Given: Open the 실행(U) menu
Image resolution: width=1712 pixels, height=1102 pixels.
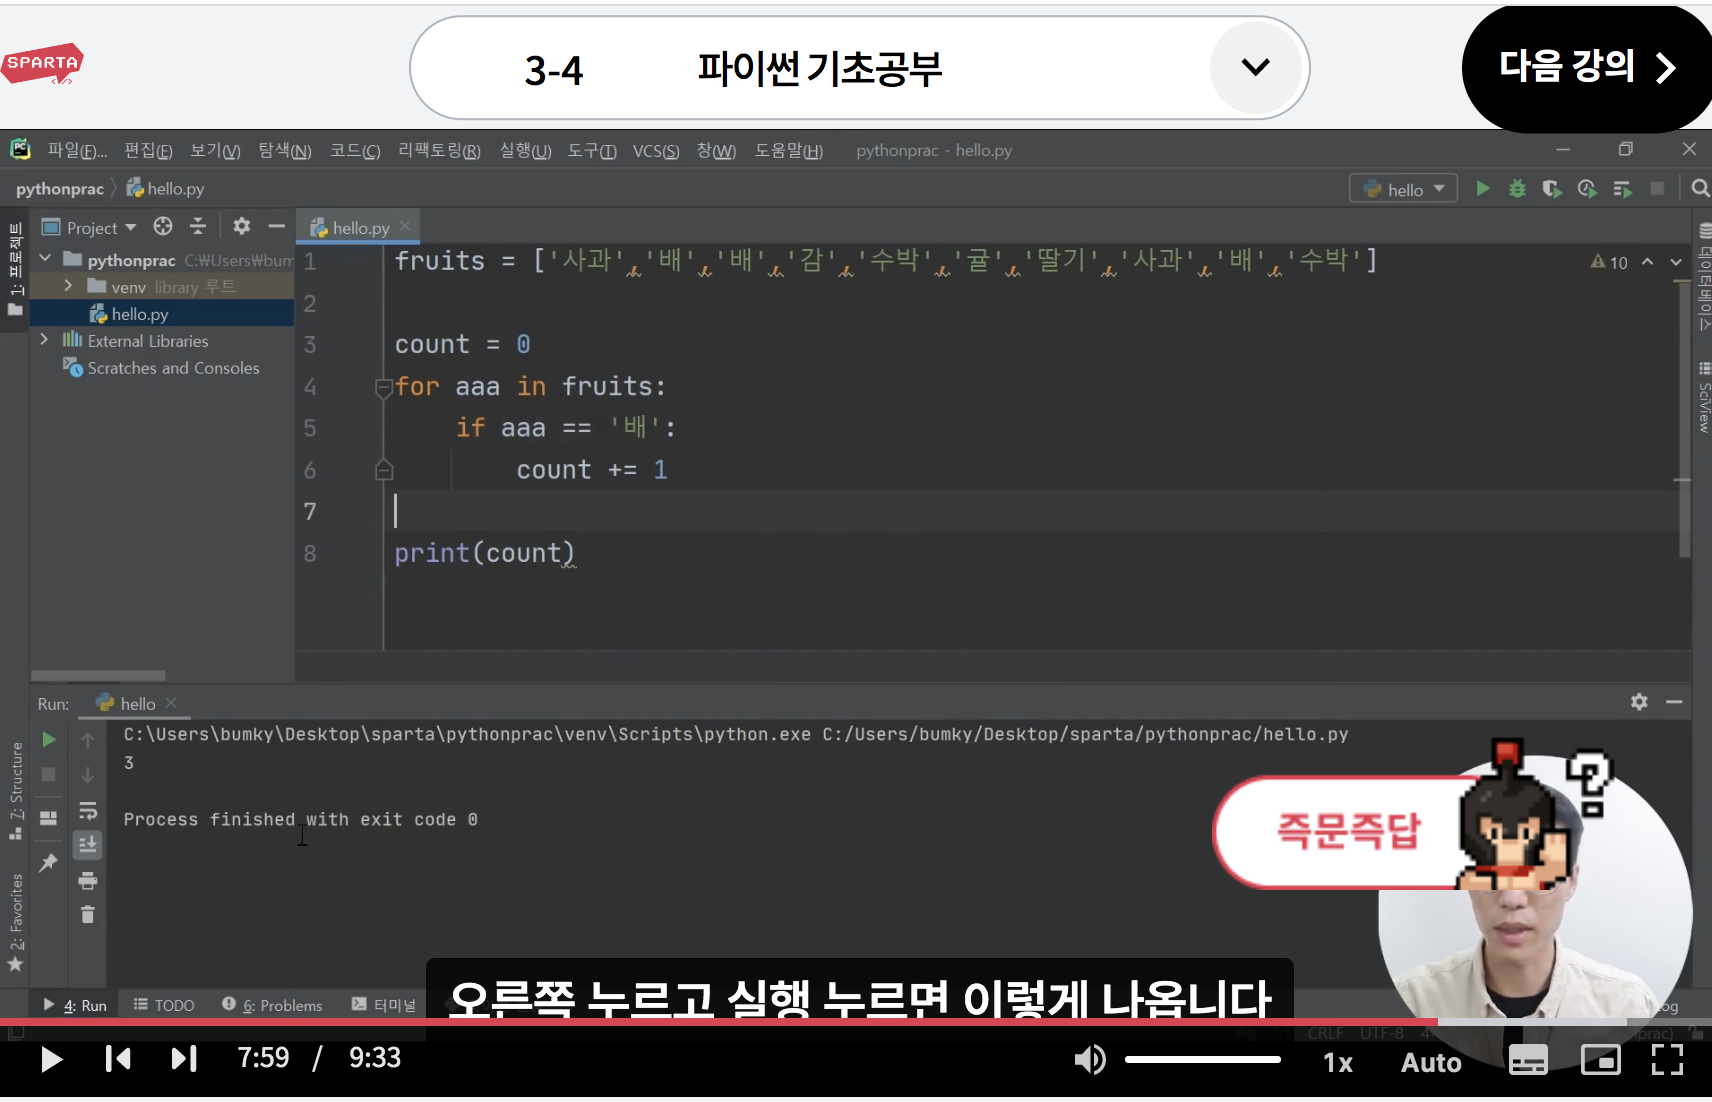Looking at the screenshot, I should 525,151.
